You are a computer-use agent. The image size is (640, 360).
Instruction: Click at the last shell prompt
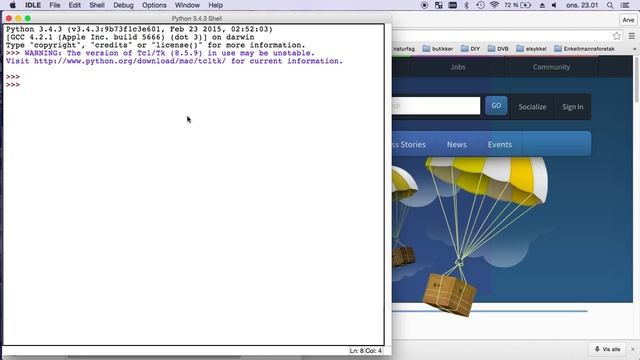(13, 85)
